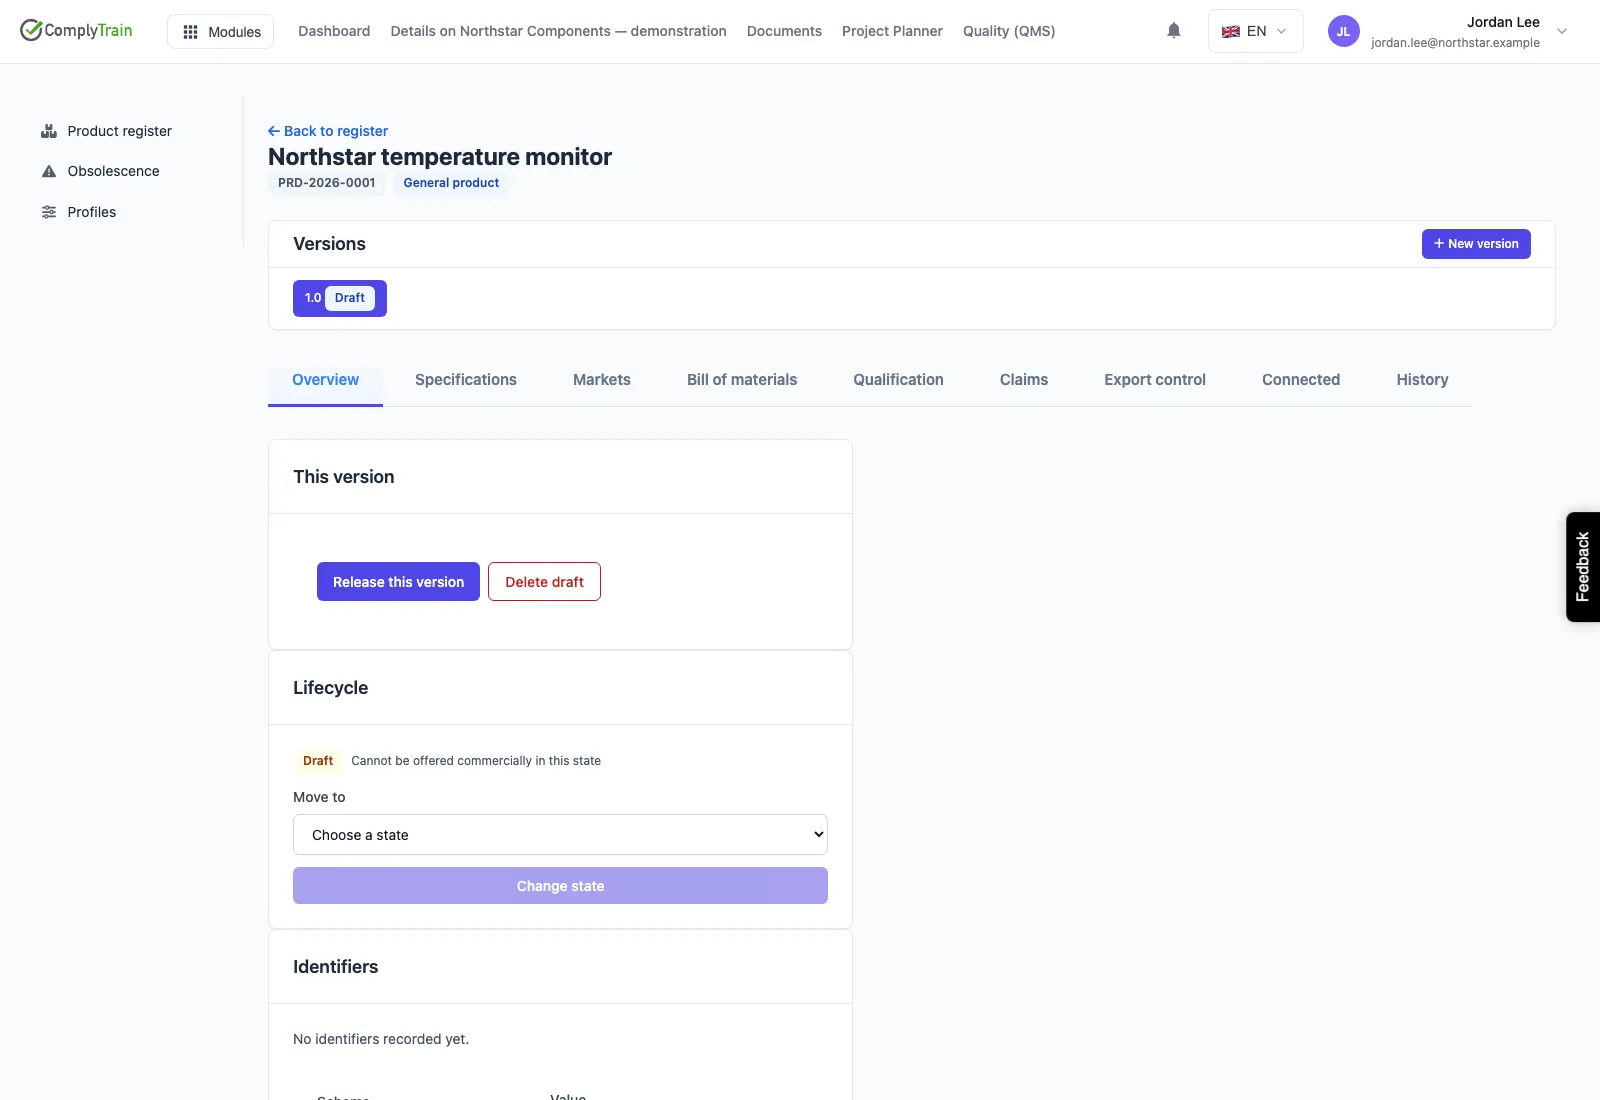The height and width of the screenshot is (1100, 1600).
Task: Click the Product register sidebar icon
Action: click(49, 131)
